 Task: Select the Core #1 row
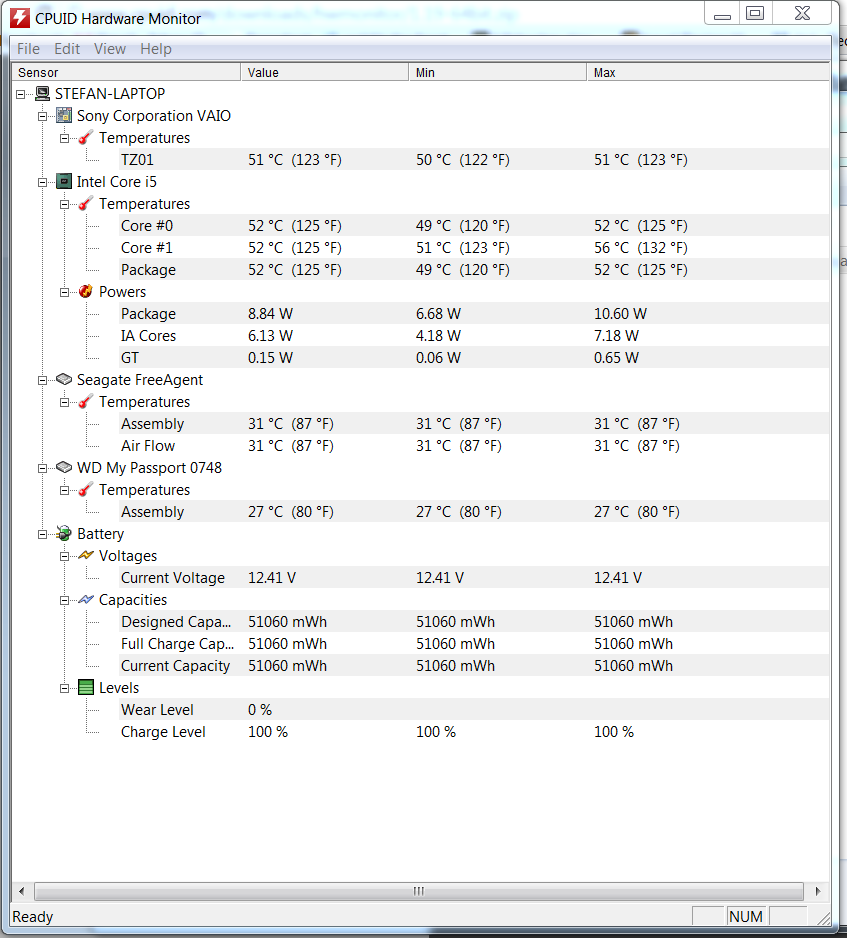474,248
